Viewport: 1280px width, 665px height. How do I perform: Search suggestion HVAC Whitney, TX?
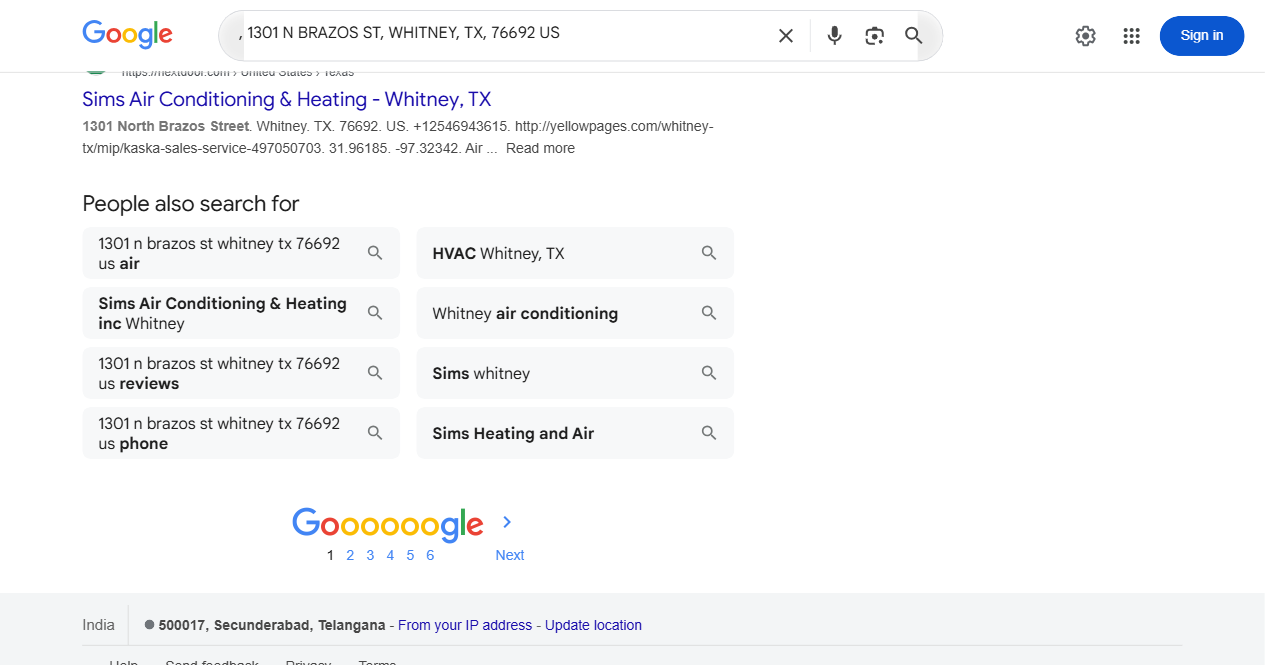575,253
